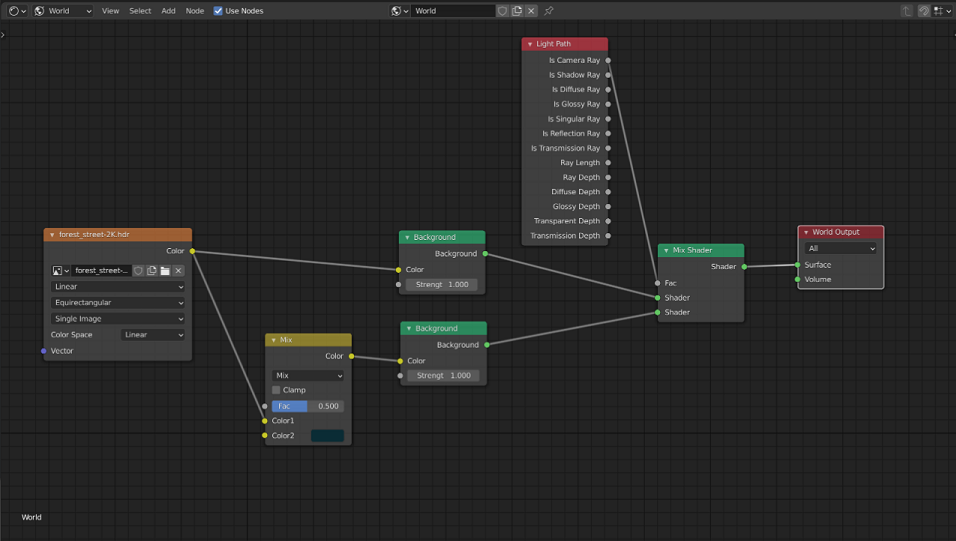Click environment texture Color output socket
This screenshot has width=956, height=541.
pyautogui.click(x=192, y=251)
